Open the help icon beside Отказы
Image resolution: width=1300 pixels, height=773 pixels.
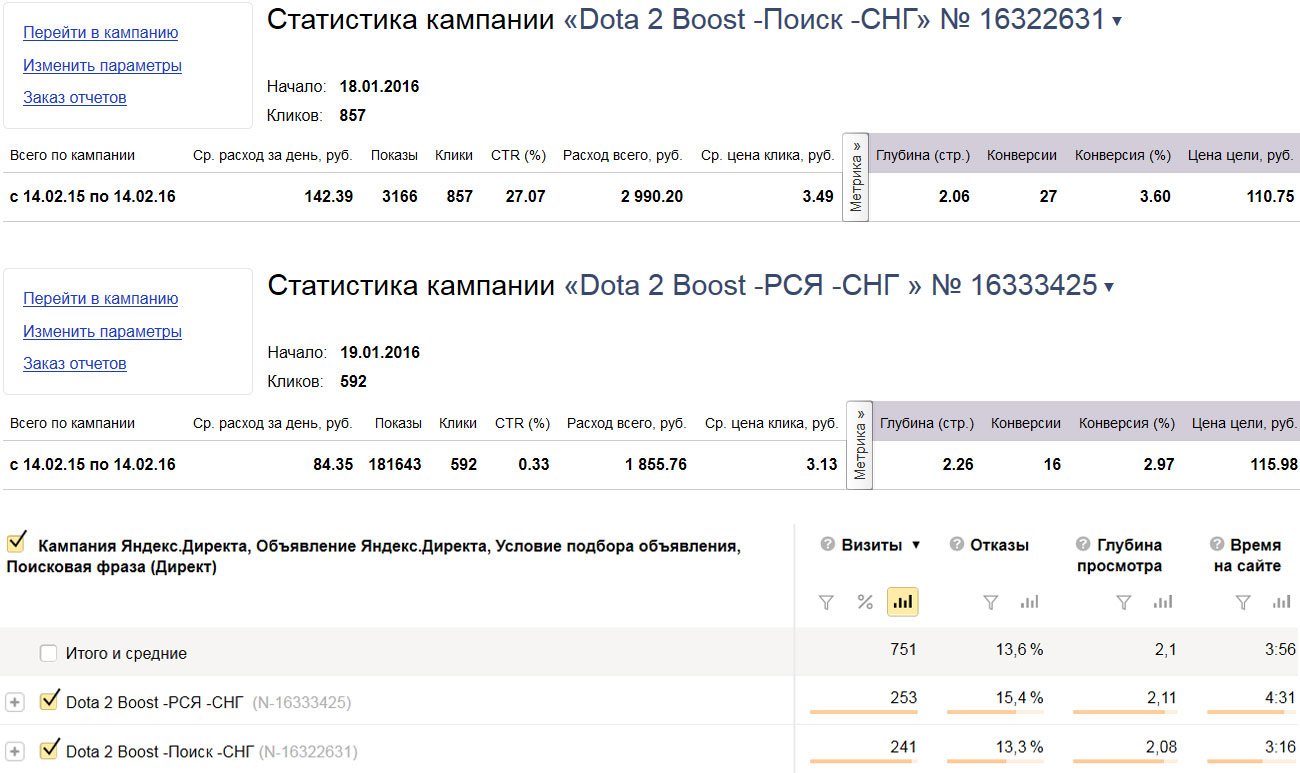pyautogui.click(x=956, y=545)
